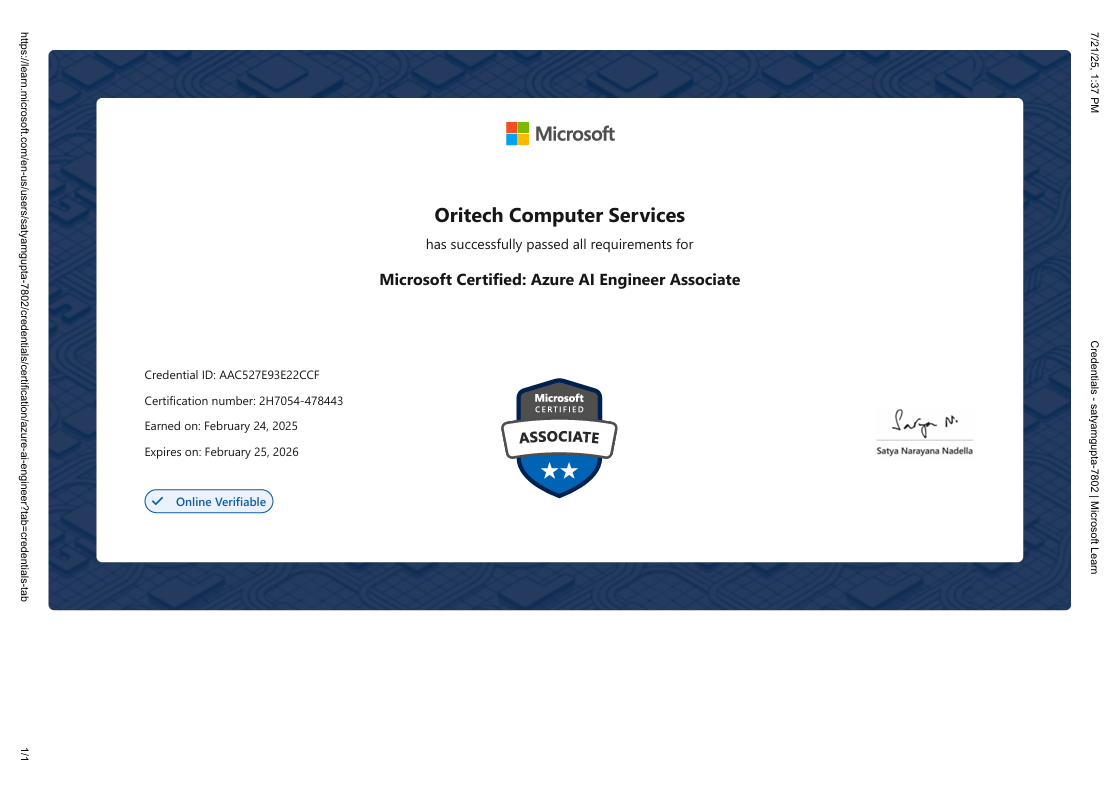Viewport: 1120px width, 788px height.
Task: Click the Satya Narayana Nadella name
Action: coord(924,451)
